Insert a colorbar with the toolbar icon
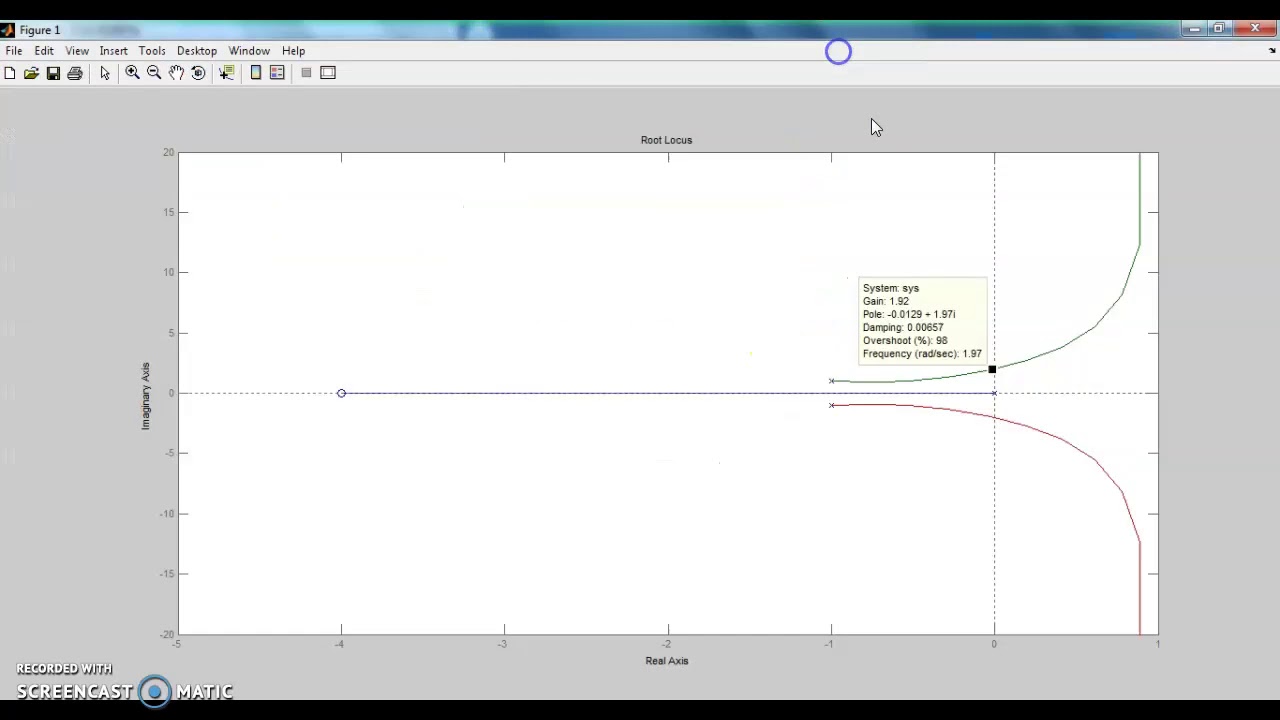1280x720 pixels. click(x=256, y=73)
